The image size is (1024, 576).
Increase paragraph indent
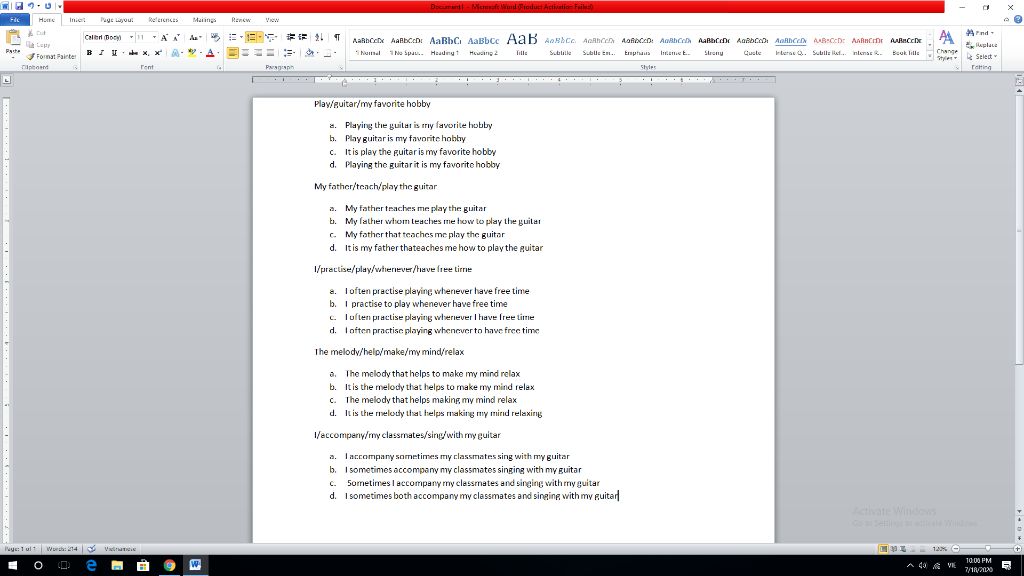302,37
